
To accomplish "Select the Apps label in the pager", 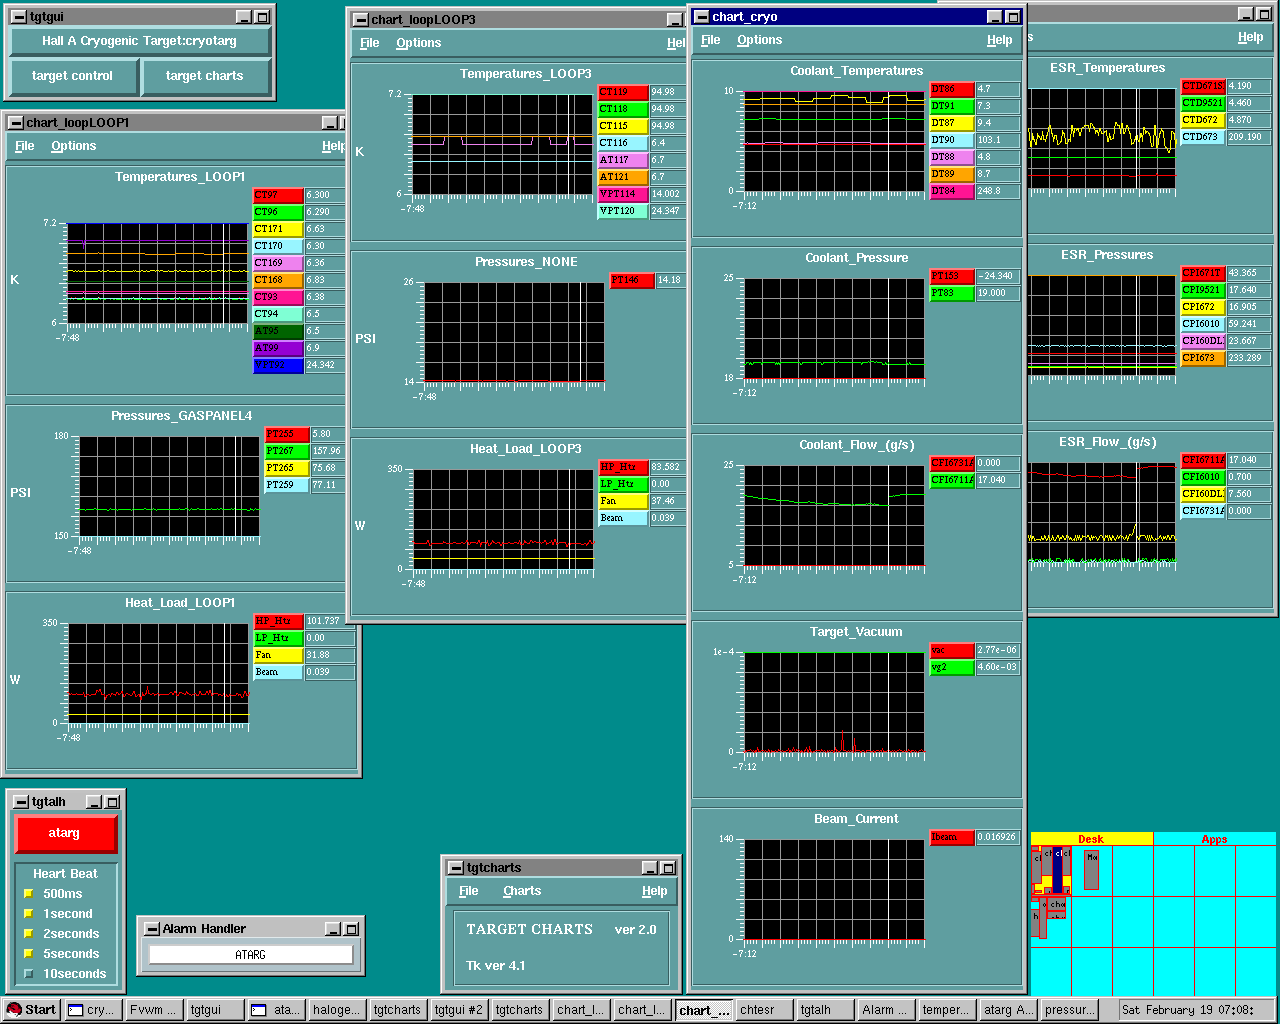I will click(1214, 839).
